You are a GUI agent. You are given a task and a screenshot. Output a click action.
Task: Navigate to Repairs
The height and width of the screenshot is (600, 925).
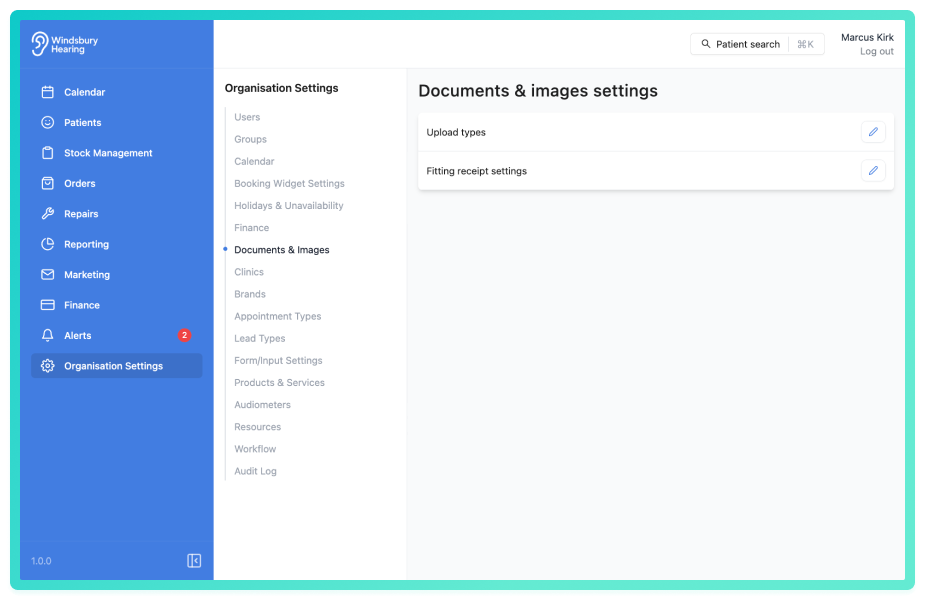(x=81, y=214)
